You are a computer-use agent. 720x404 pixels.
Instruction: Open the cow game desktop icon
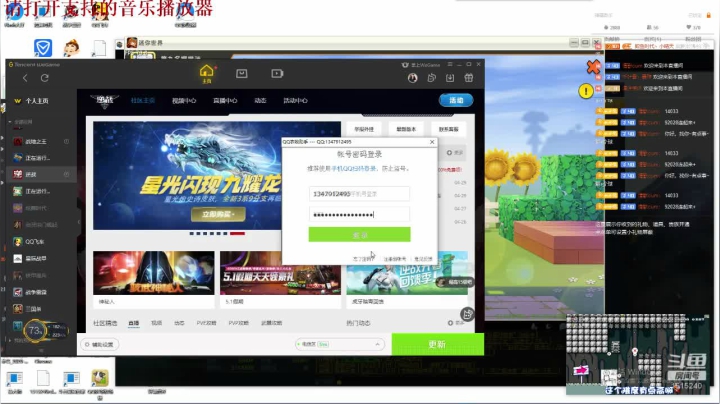tap(100, 378)
